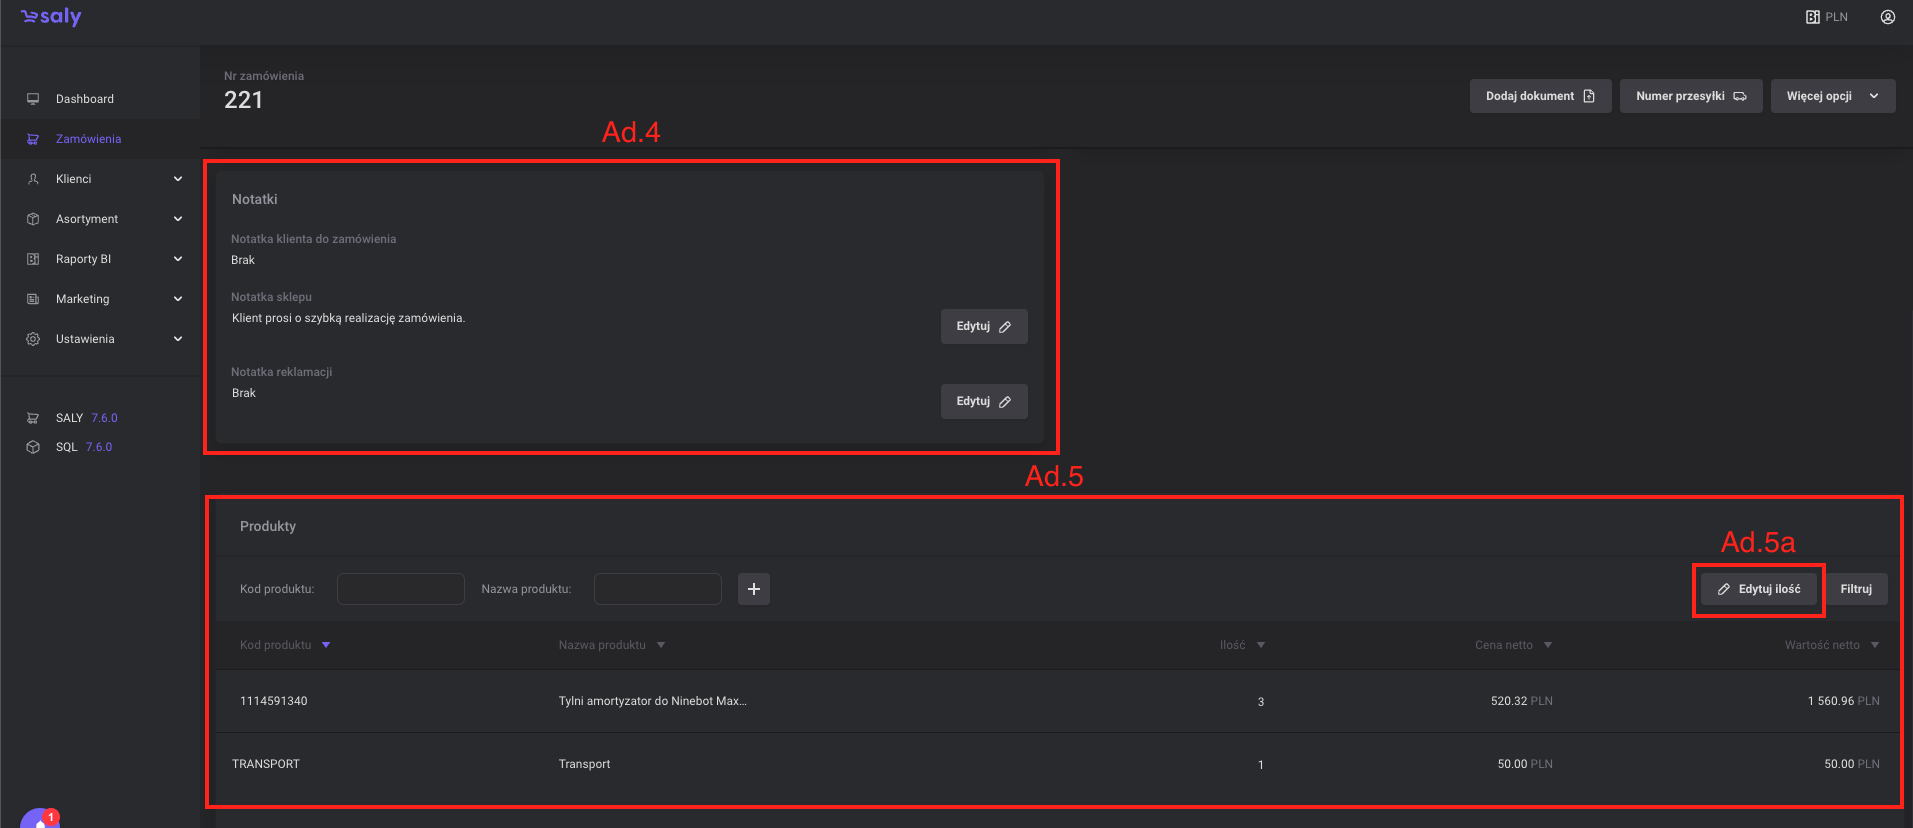The image size is (1913, 828).
Task: Click the Zamówienia cart icon in sidebar
Action: tap(33, 139)
